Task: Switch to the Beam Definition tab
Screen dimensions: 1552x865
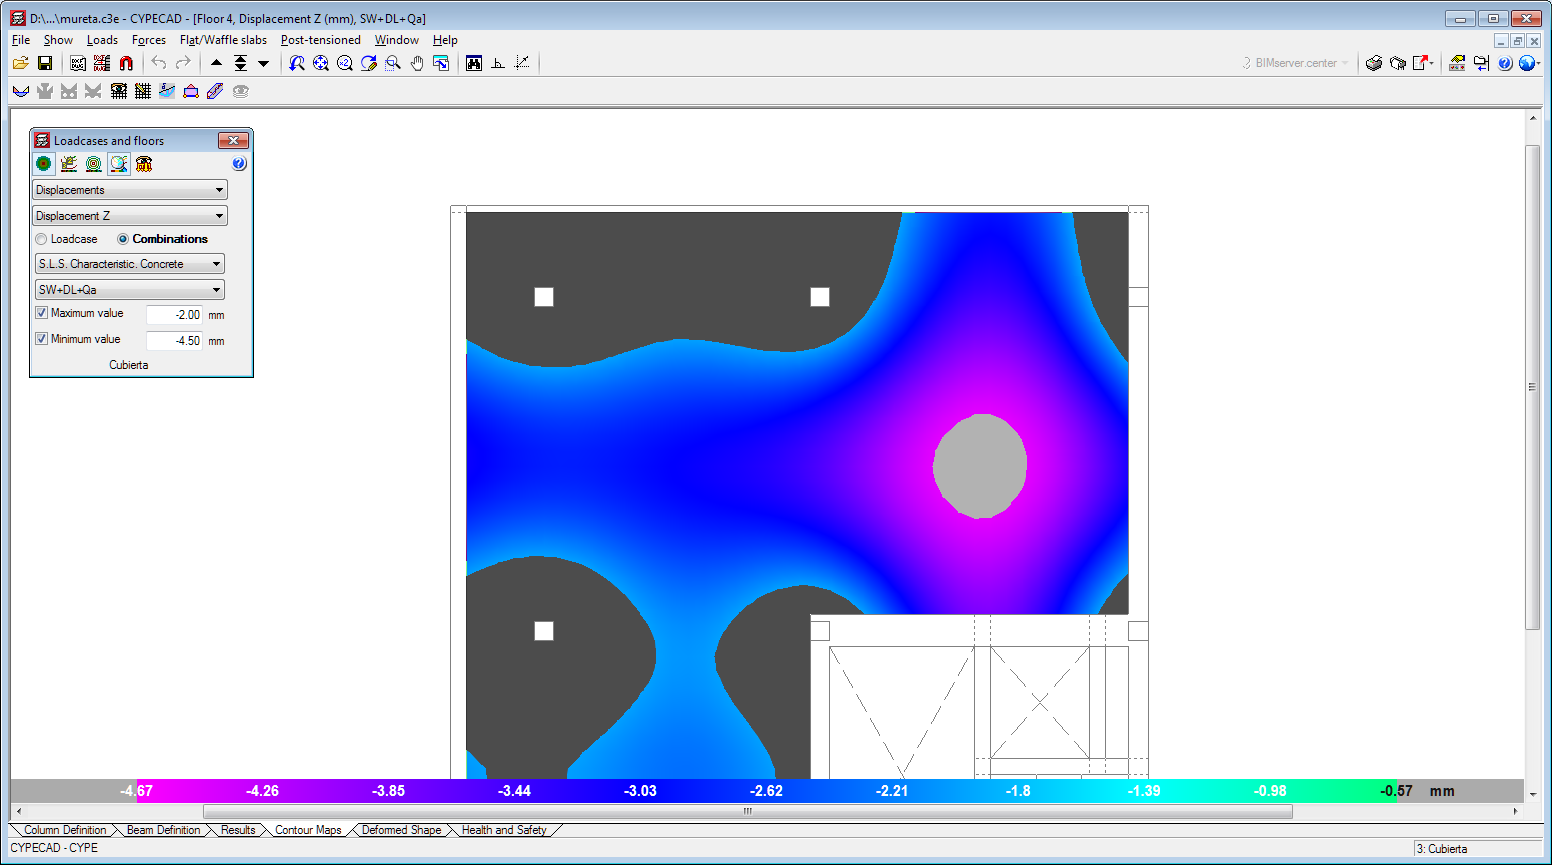Action: (163, 830)
